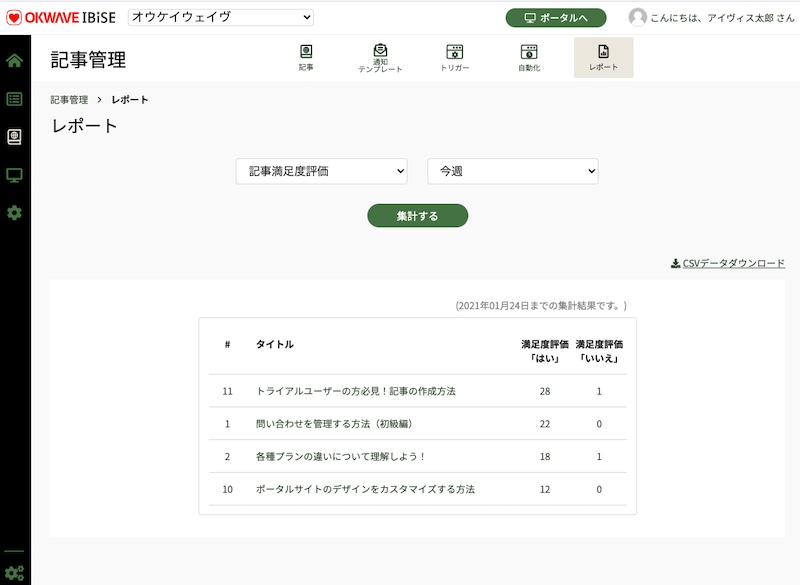800x585 pixels.
Task: Select the トリガー icon in top navigation
Action: tap(454, 55)
